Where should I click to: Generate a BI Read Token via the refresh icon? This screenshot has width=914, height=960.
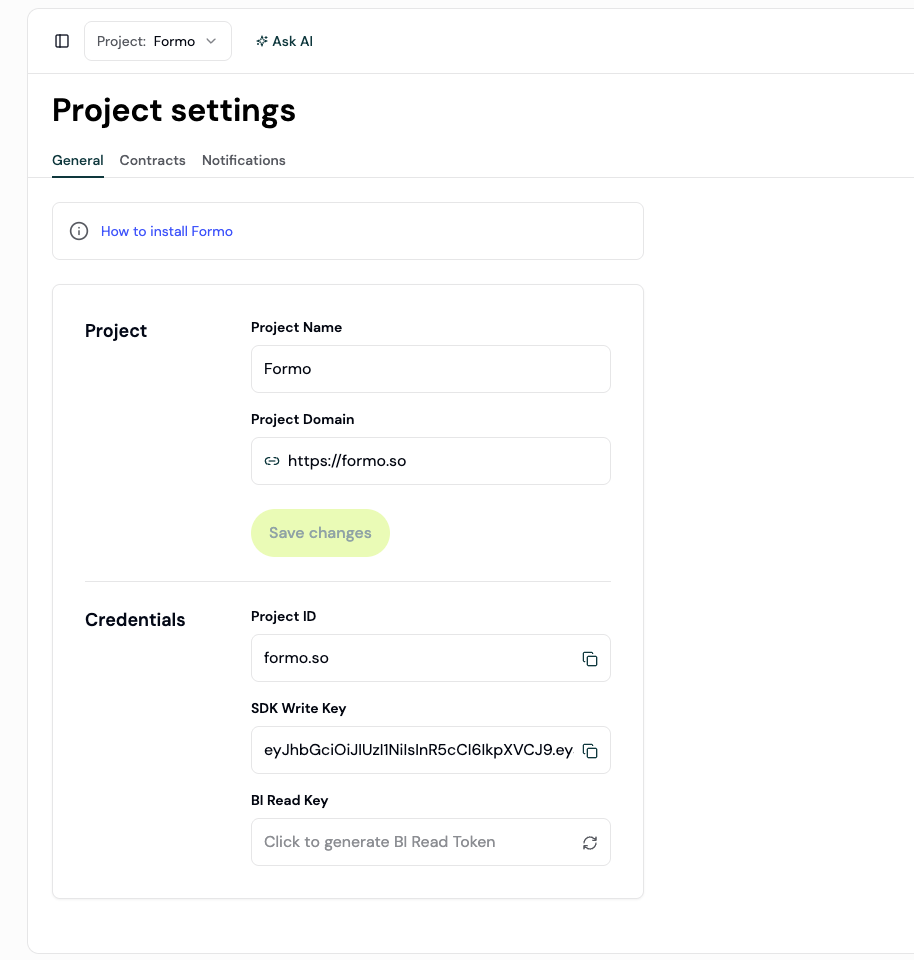pyautogui.click(x=589, y=842)
